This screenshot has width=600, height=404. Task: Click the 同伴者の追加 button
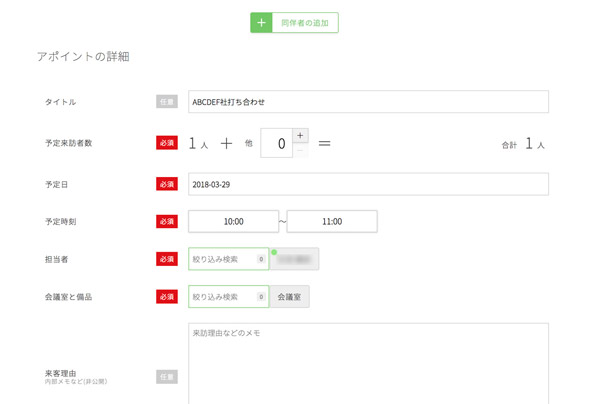[305, 21]
